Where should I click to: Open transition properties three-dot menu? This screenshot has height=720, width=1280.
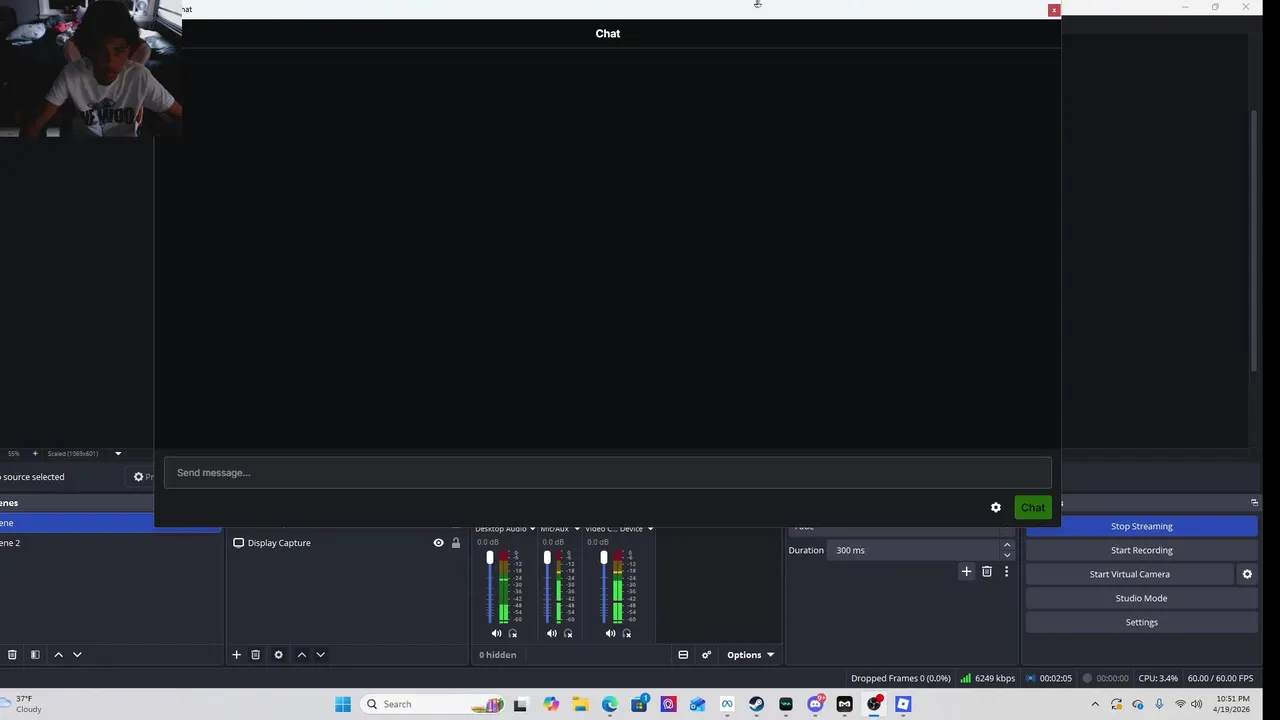coord(1006,572)
